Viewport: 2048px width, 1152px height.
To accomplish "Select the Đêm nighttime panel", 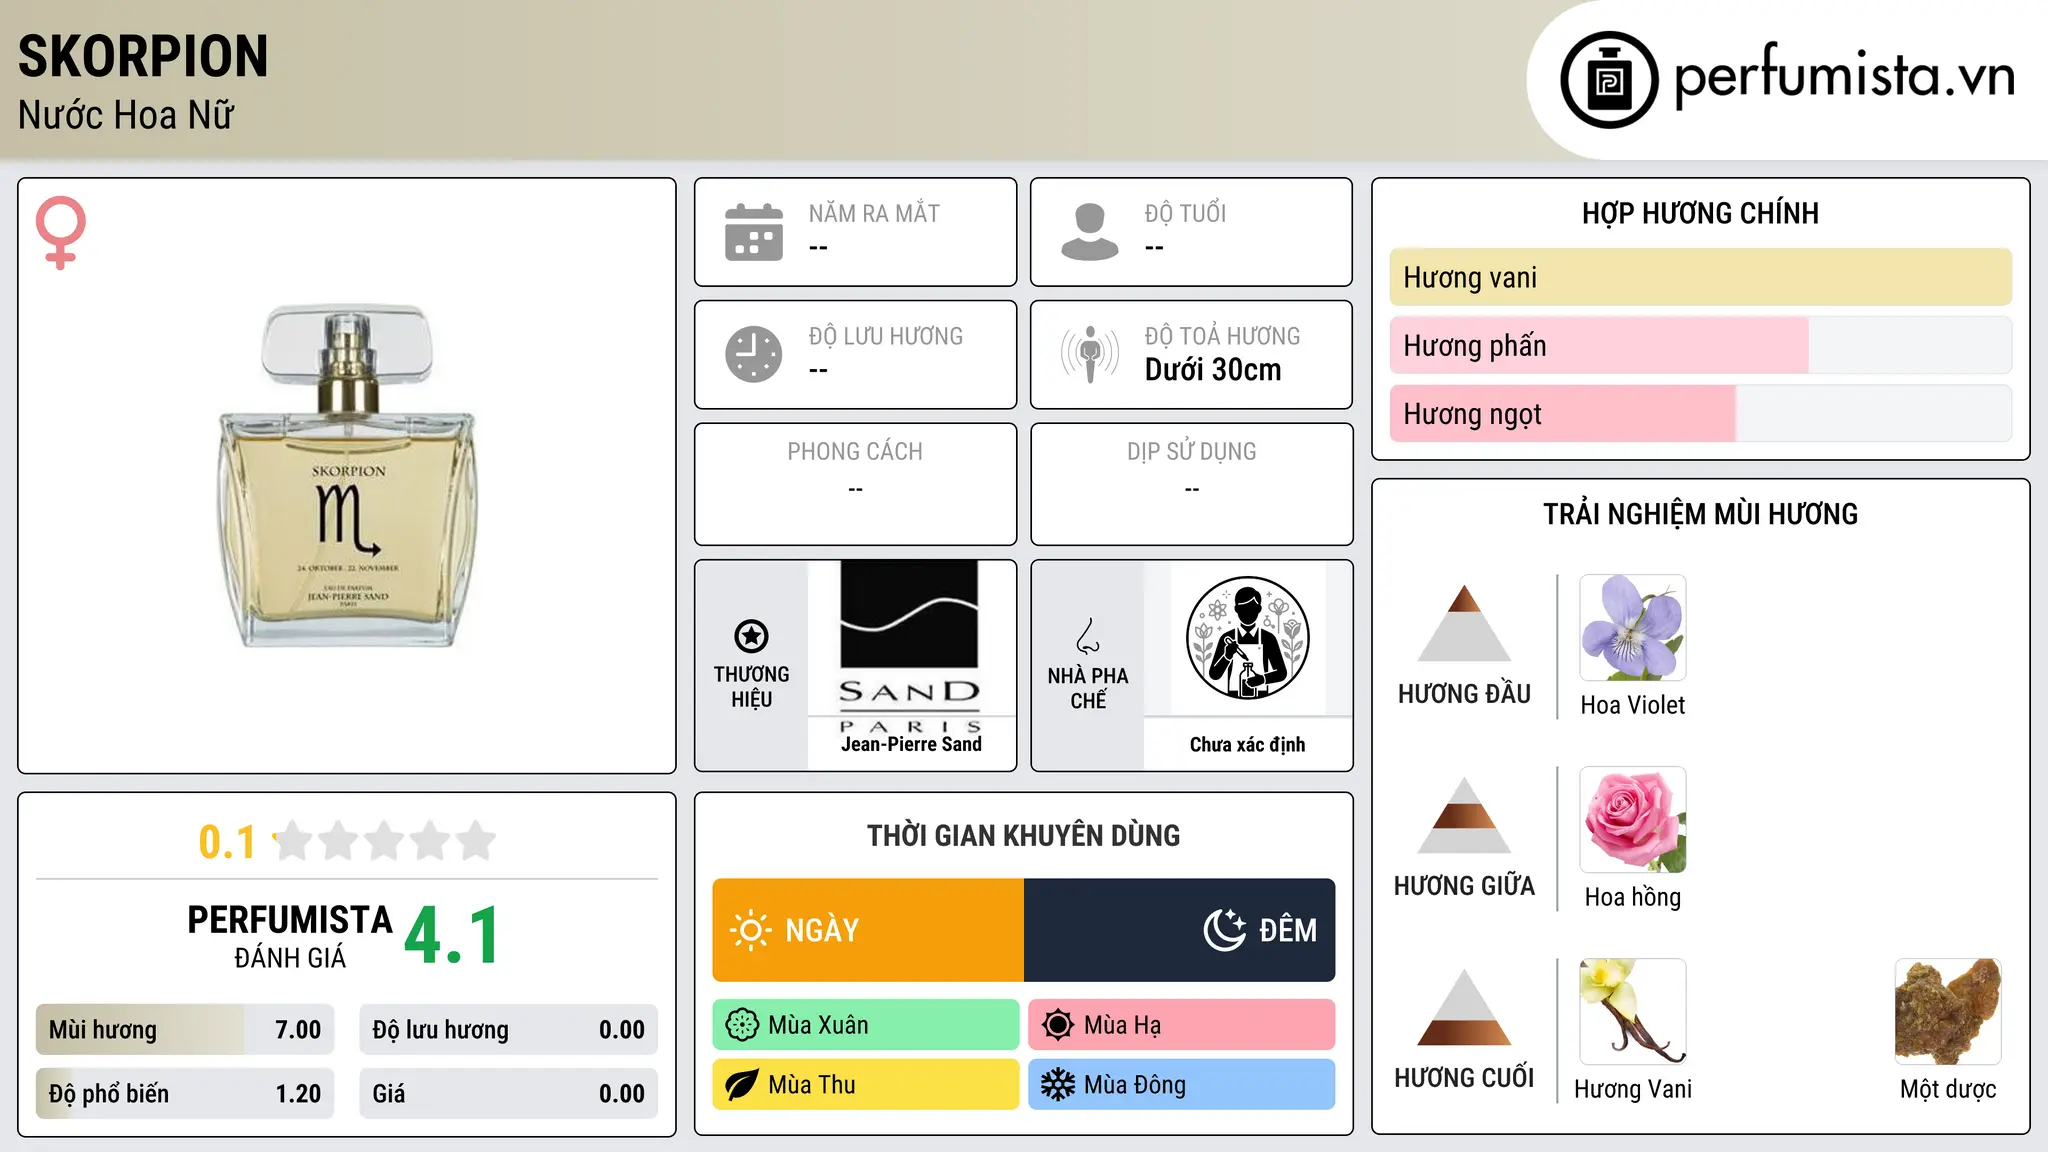I will click(1180, 930).
